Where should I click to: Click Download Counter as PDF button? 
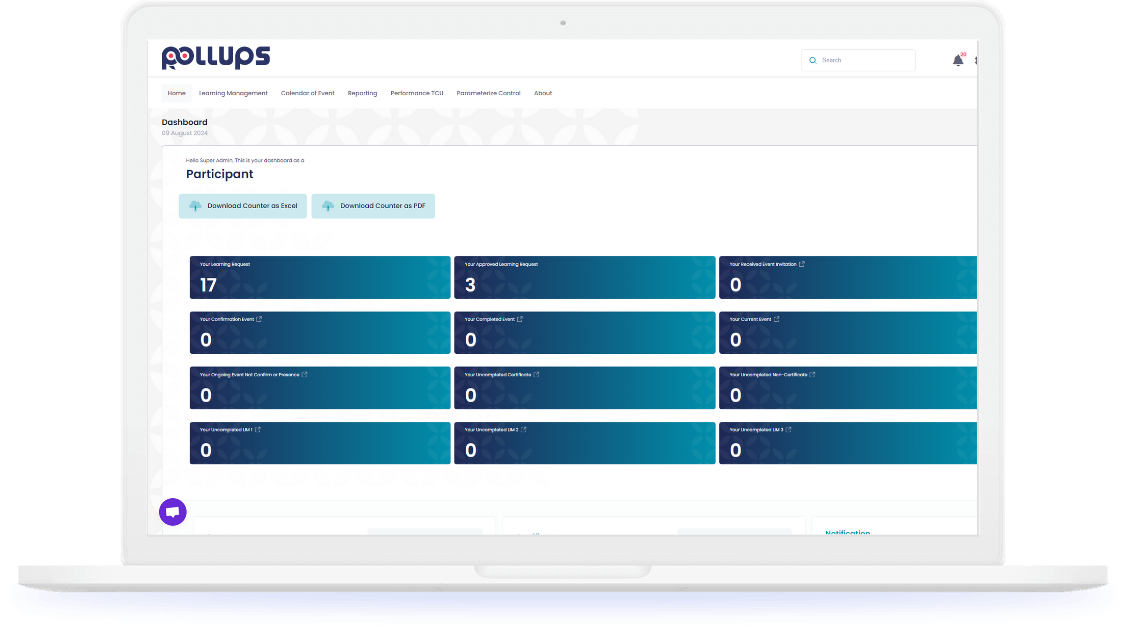pyautogui.click(x=373, y=206)
